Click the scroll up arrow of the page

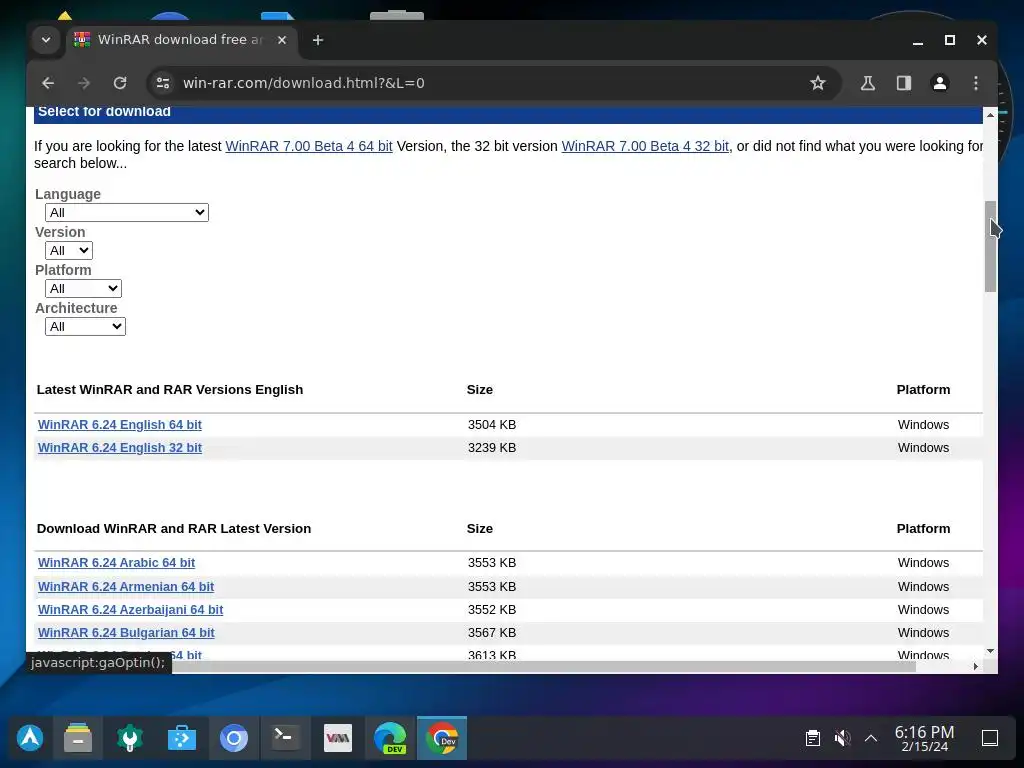click(x=990, y=115)
